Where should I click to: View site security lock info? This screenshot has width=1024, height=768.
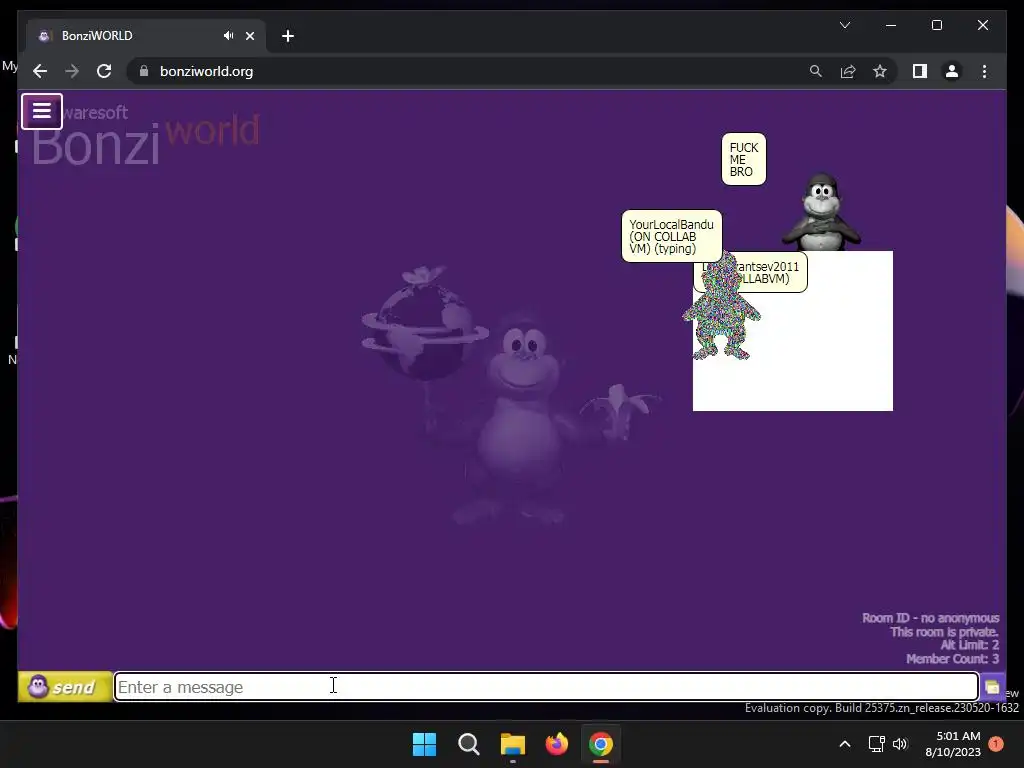point(144,71)
